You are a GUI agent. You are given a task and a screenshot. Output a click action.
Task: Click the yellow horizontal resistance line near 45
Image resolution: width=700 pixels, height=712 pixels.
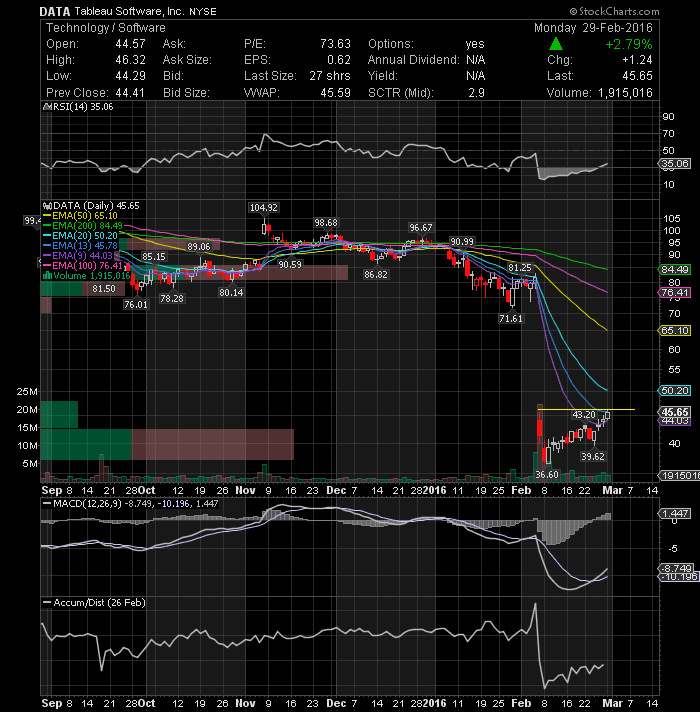coord(586,410)
